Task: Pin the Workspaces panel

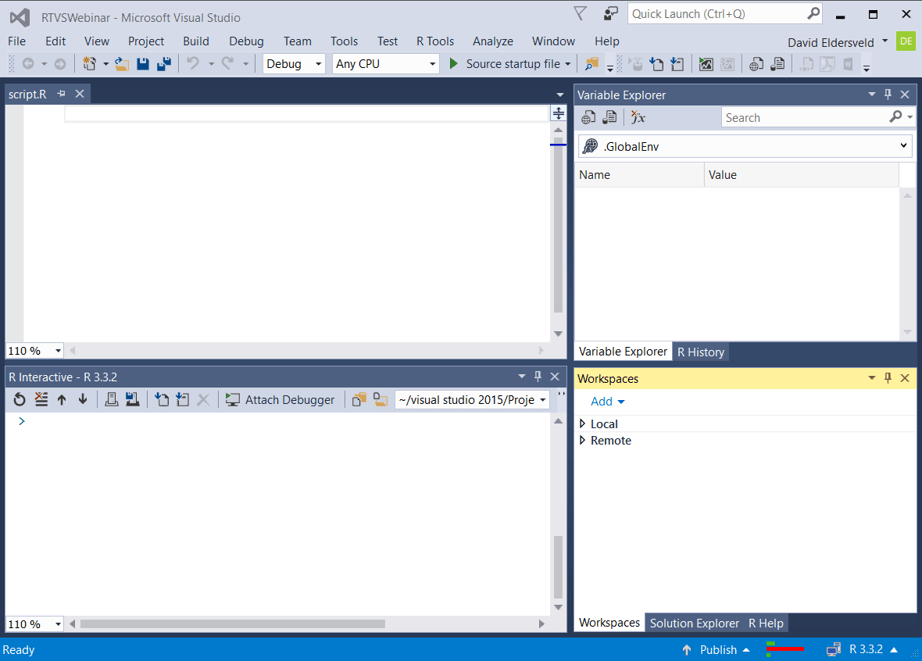Action: point(888,378)
